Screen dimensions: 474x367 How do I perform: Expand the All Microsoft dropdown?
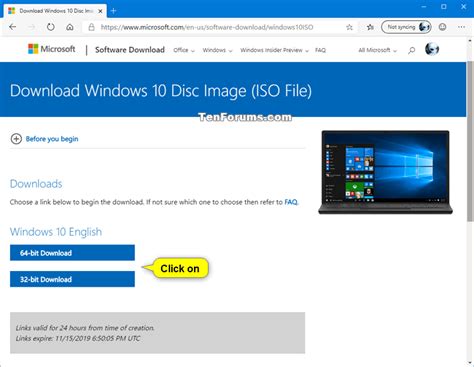[x=377, y=50]
